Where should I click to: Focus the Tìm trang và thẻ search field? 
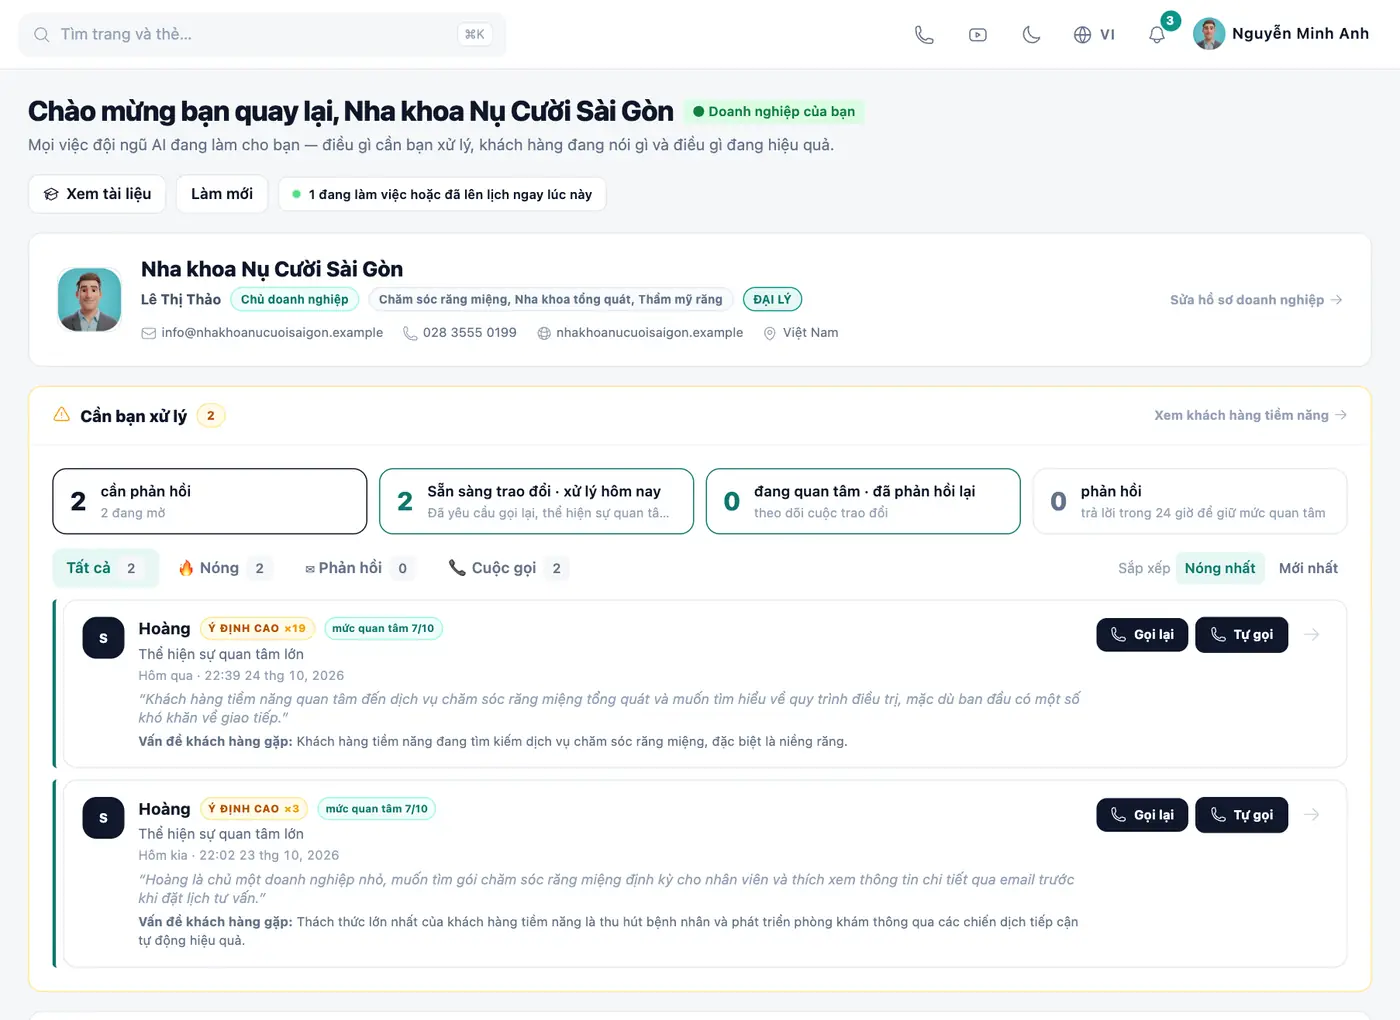[x=262, y=35]
